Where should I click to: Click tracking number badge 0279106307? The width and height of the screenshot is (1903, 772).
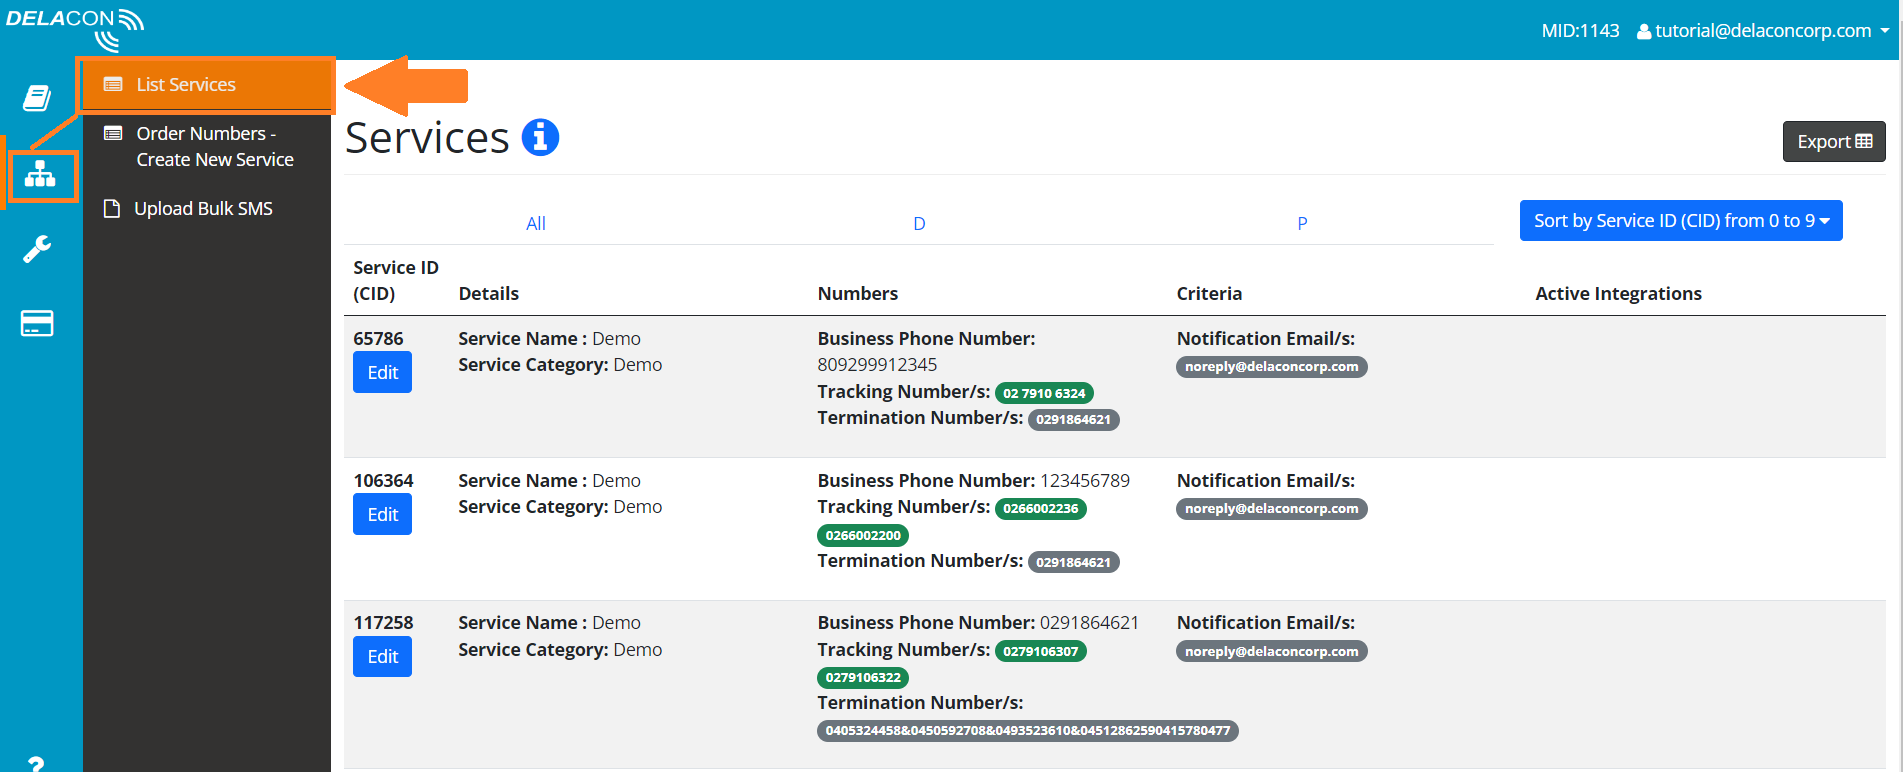1040,651
